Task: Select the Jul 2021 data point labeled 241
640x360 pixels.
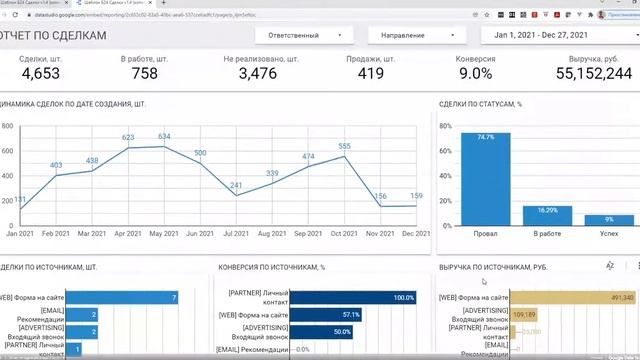Action: coord(236,196)
